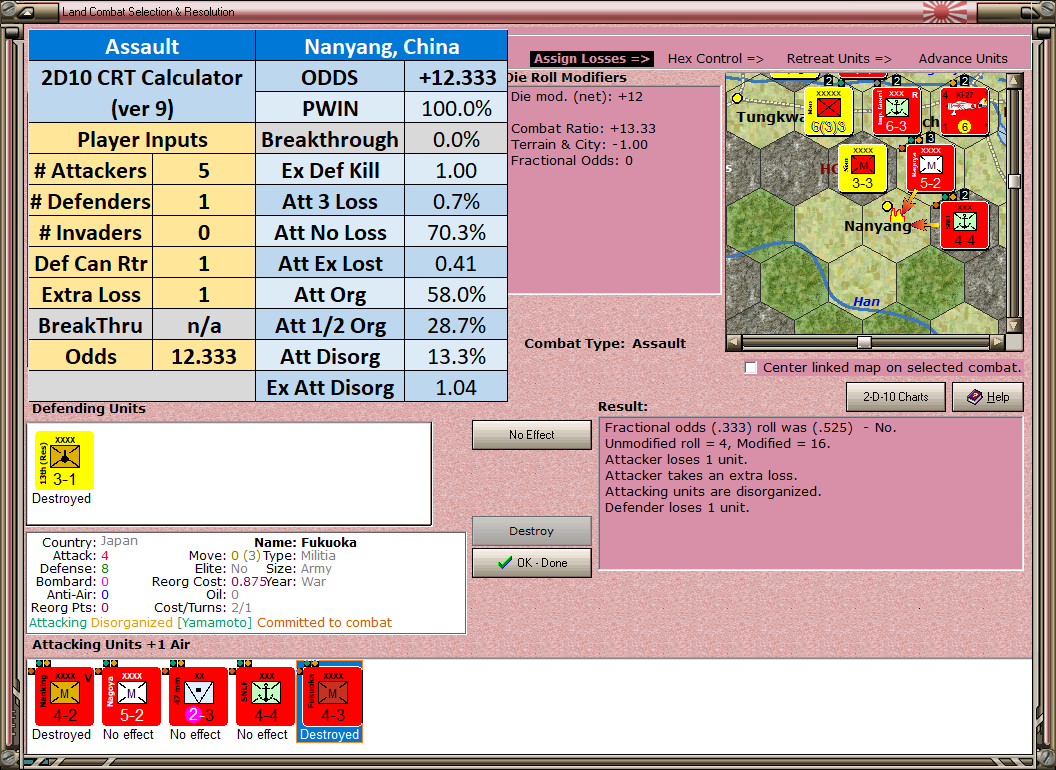Click the red 5-2 unit on map
Screen dimensions: 1056x770
930,168
